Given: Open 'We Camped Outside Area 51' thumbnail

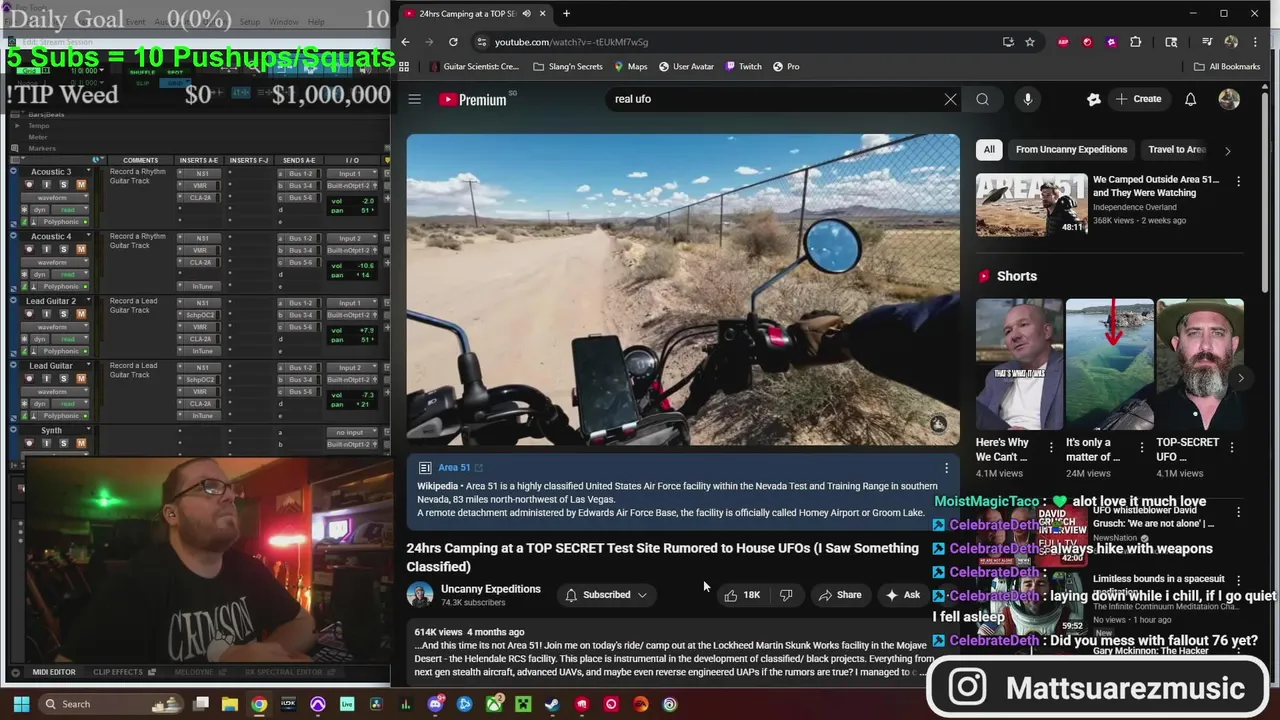Looking at the screenshot, I should pyautogui.click(x=1031, y=205).
